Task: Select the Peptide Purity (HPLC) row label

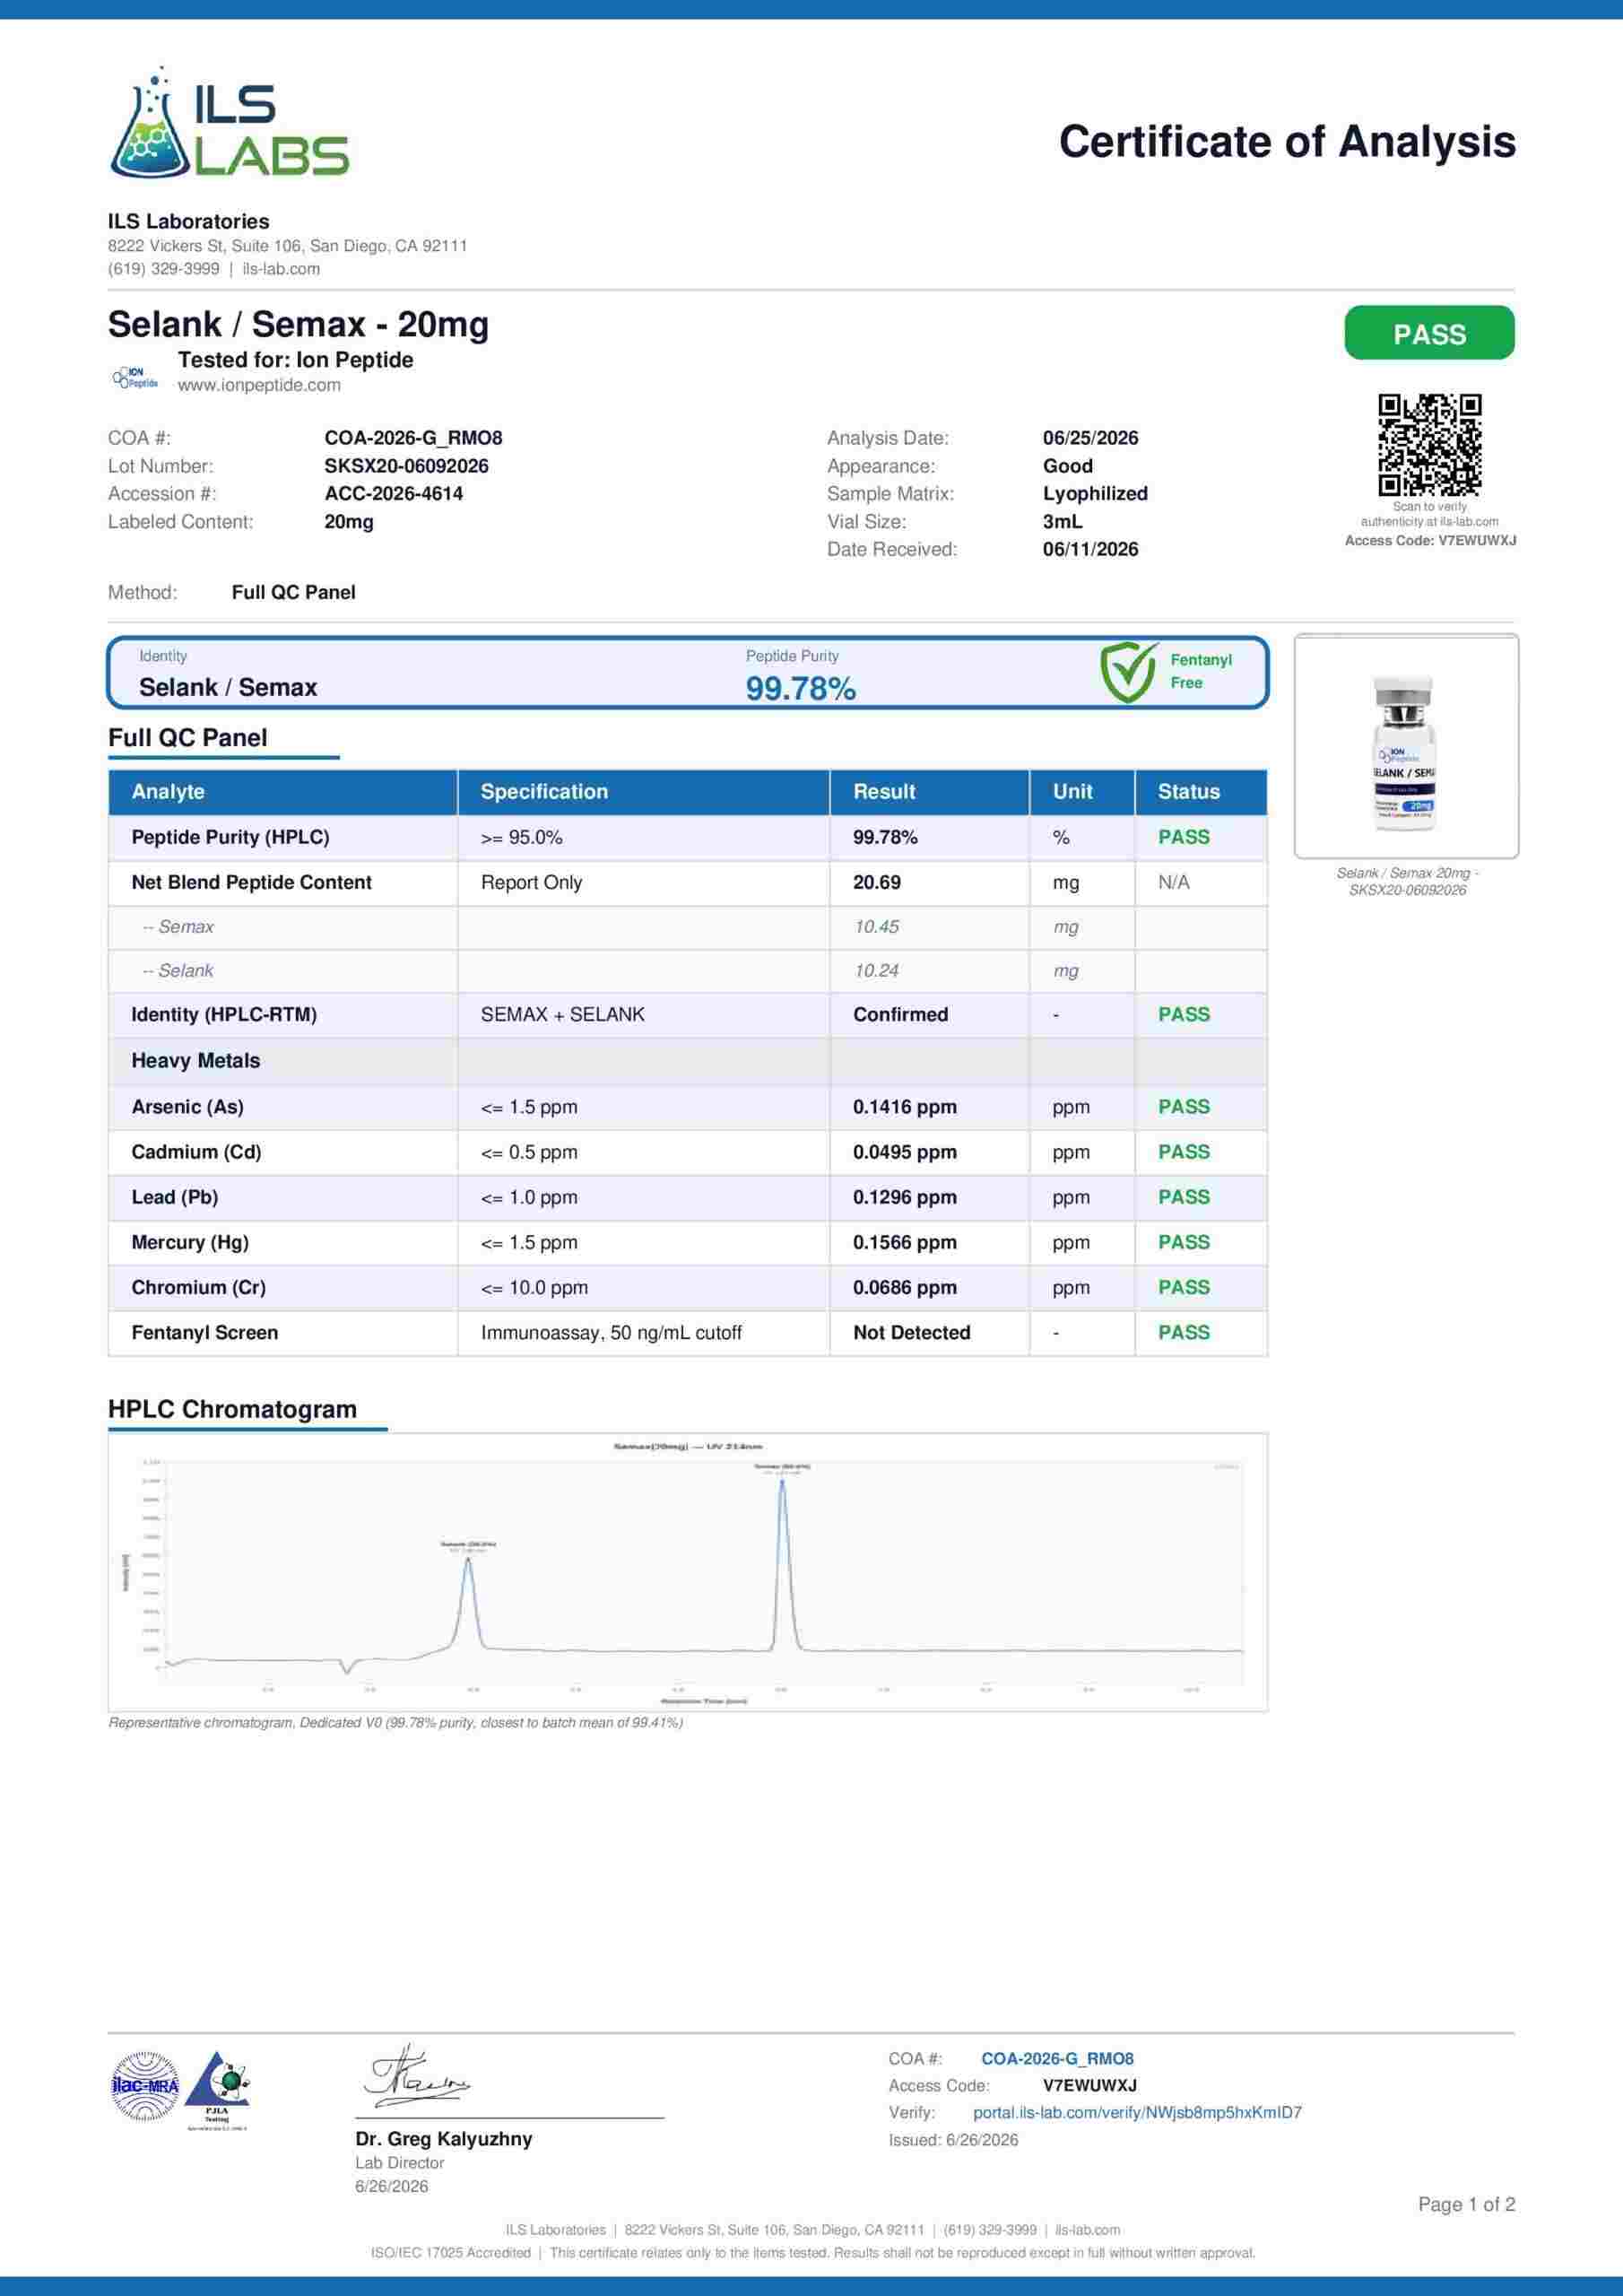Action: coord(230,837)
